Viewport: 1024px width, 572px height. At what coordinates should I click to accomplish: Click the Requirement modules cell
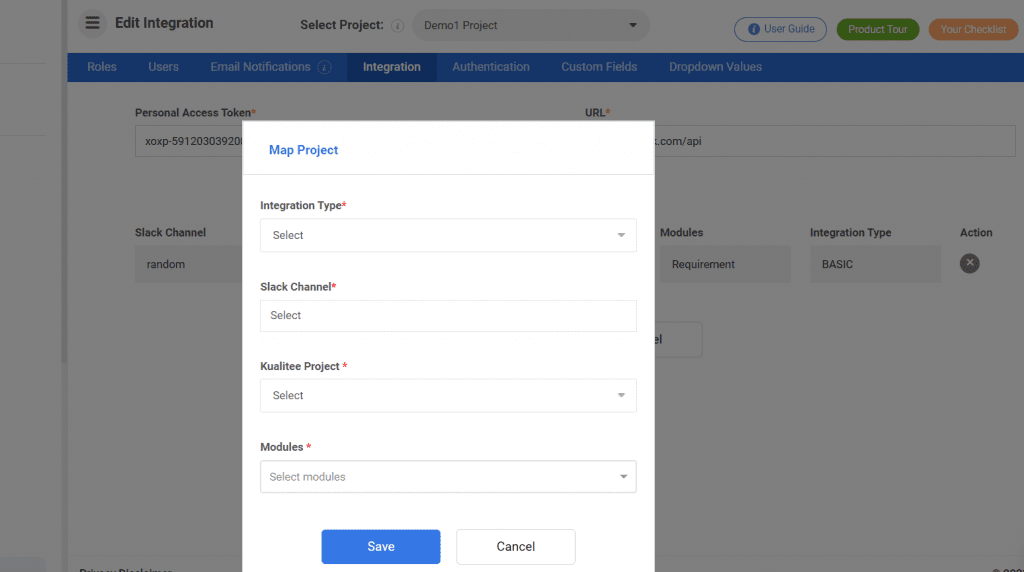(725, 264)
